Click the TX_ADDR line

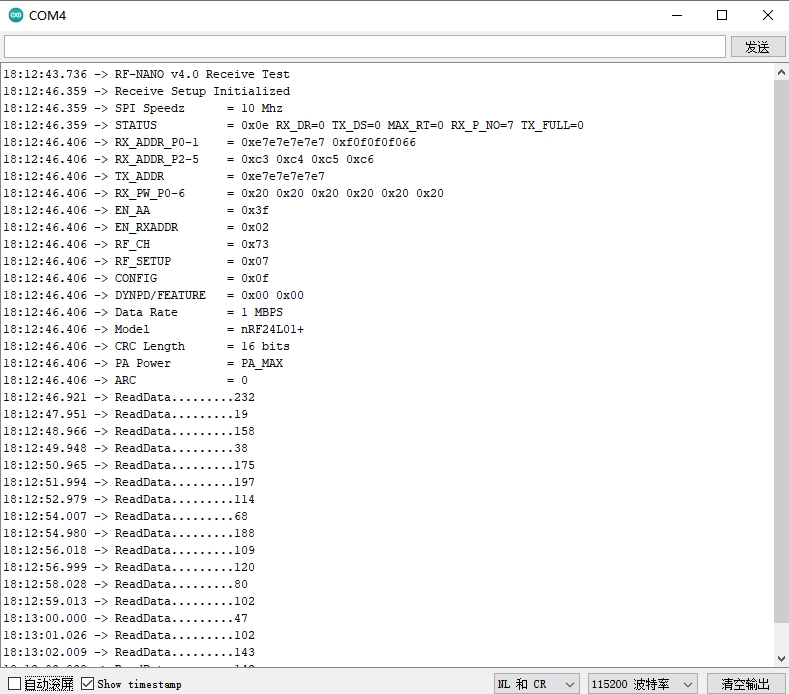point(164,177)
